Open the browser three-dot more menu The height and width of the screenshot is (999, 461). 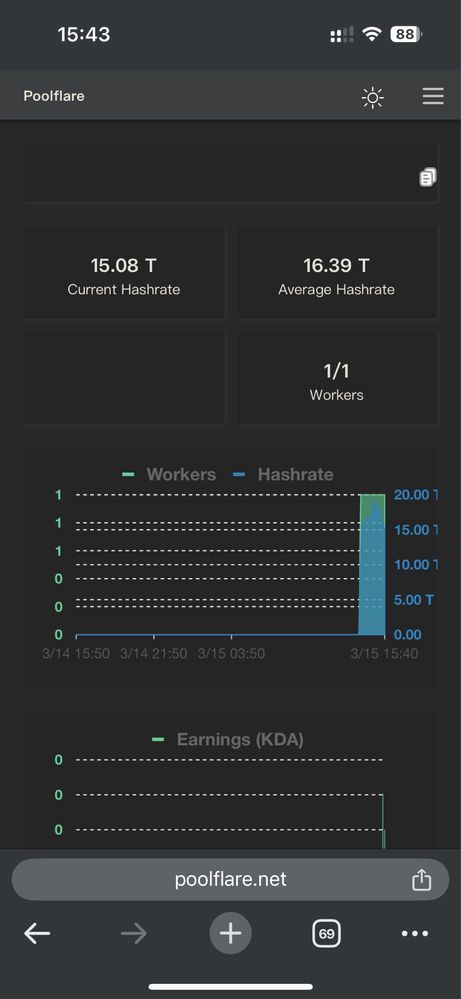coord(415,934)
